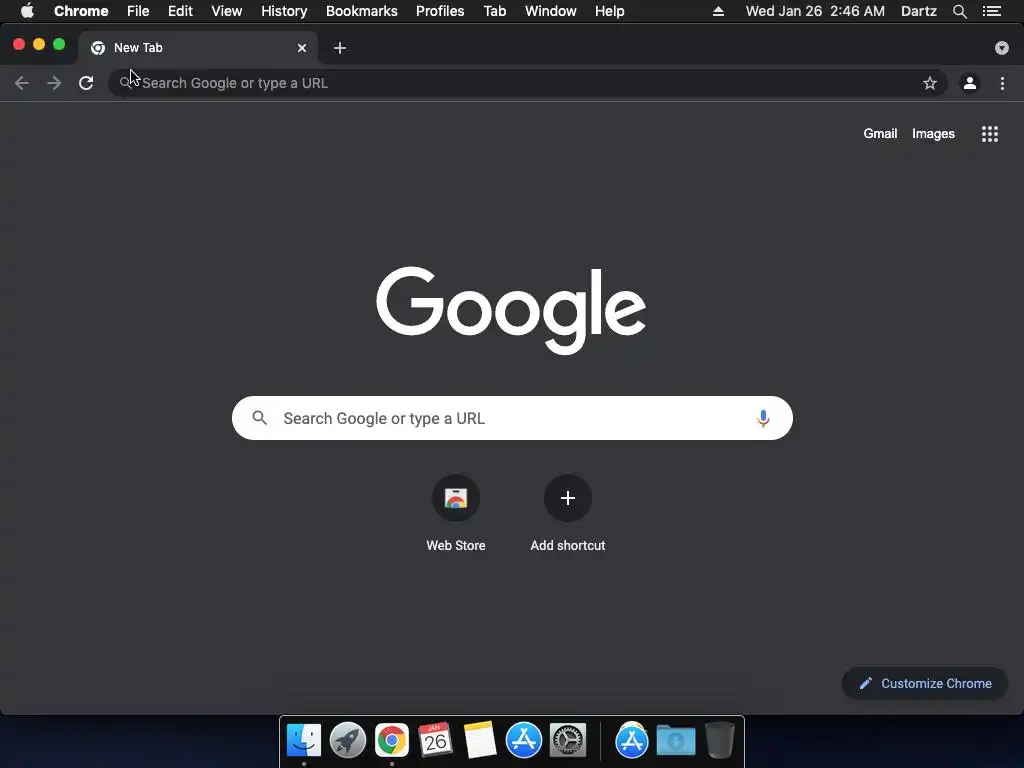Open the Tab menu
This screenshot has width=1024, height=768.
(494, 11)
